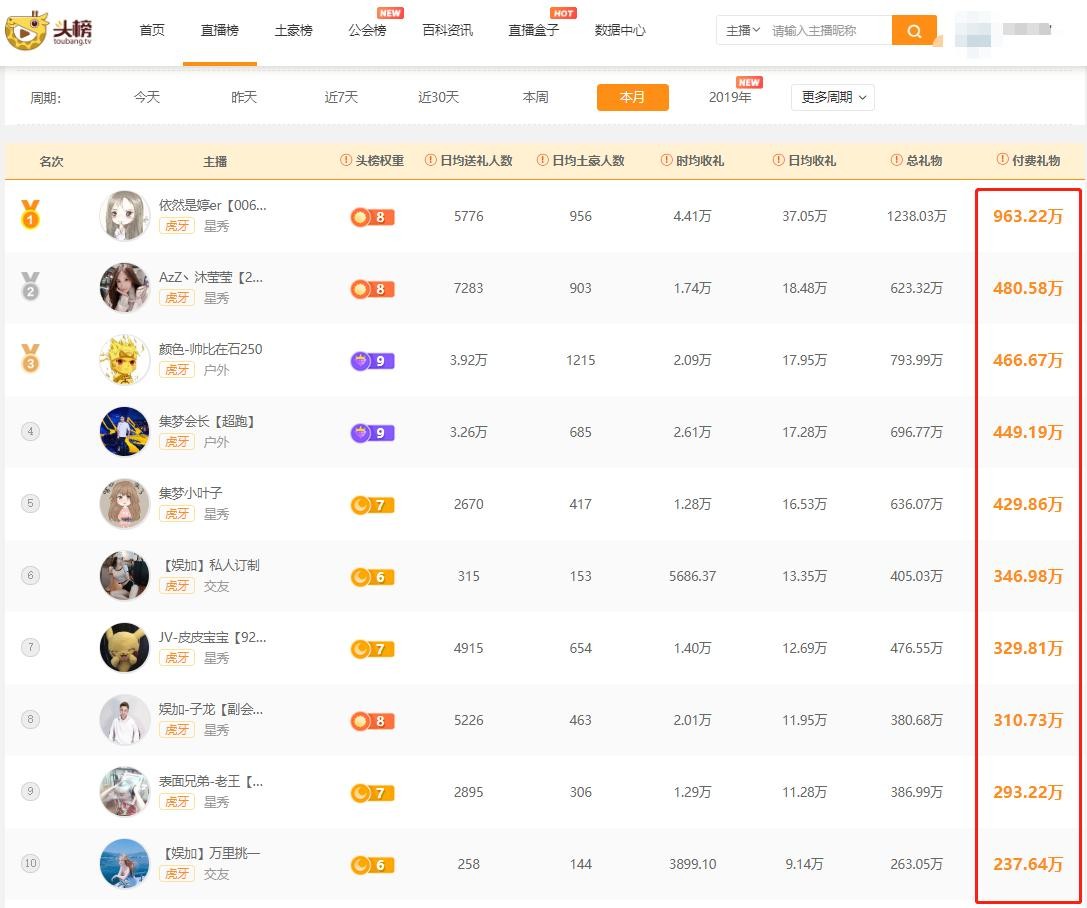Sort by the 总礼物 column header
The width and height of the screenshot is (1087, 908).
click(916, 161)
